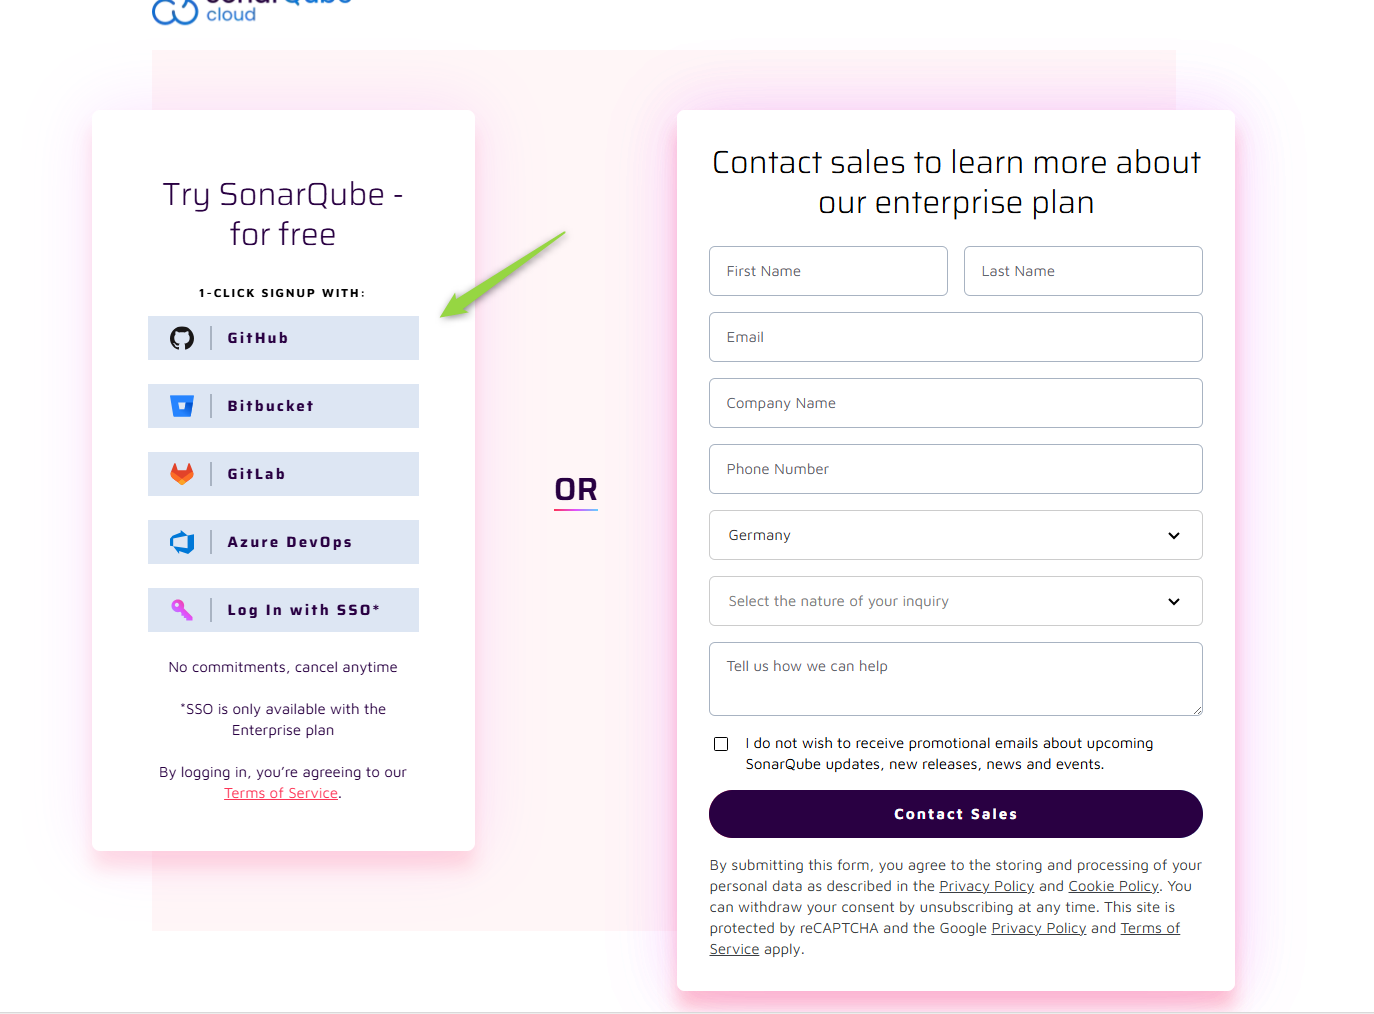Screen dimensions: 1374x1014
Task: Click the chevron in the country selector
Action: point(1174,536)
